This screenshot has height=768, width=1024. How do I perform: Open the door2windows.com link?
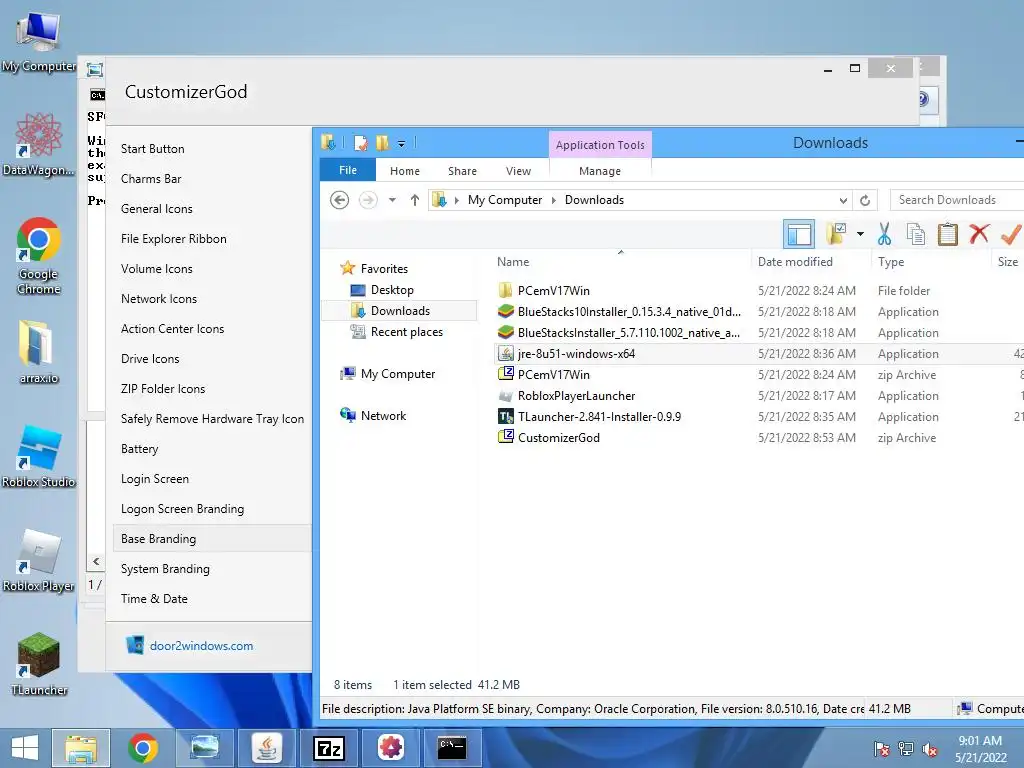[201, 646]
